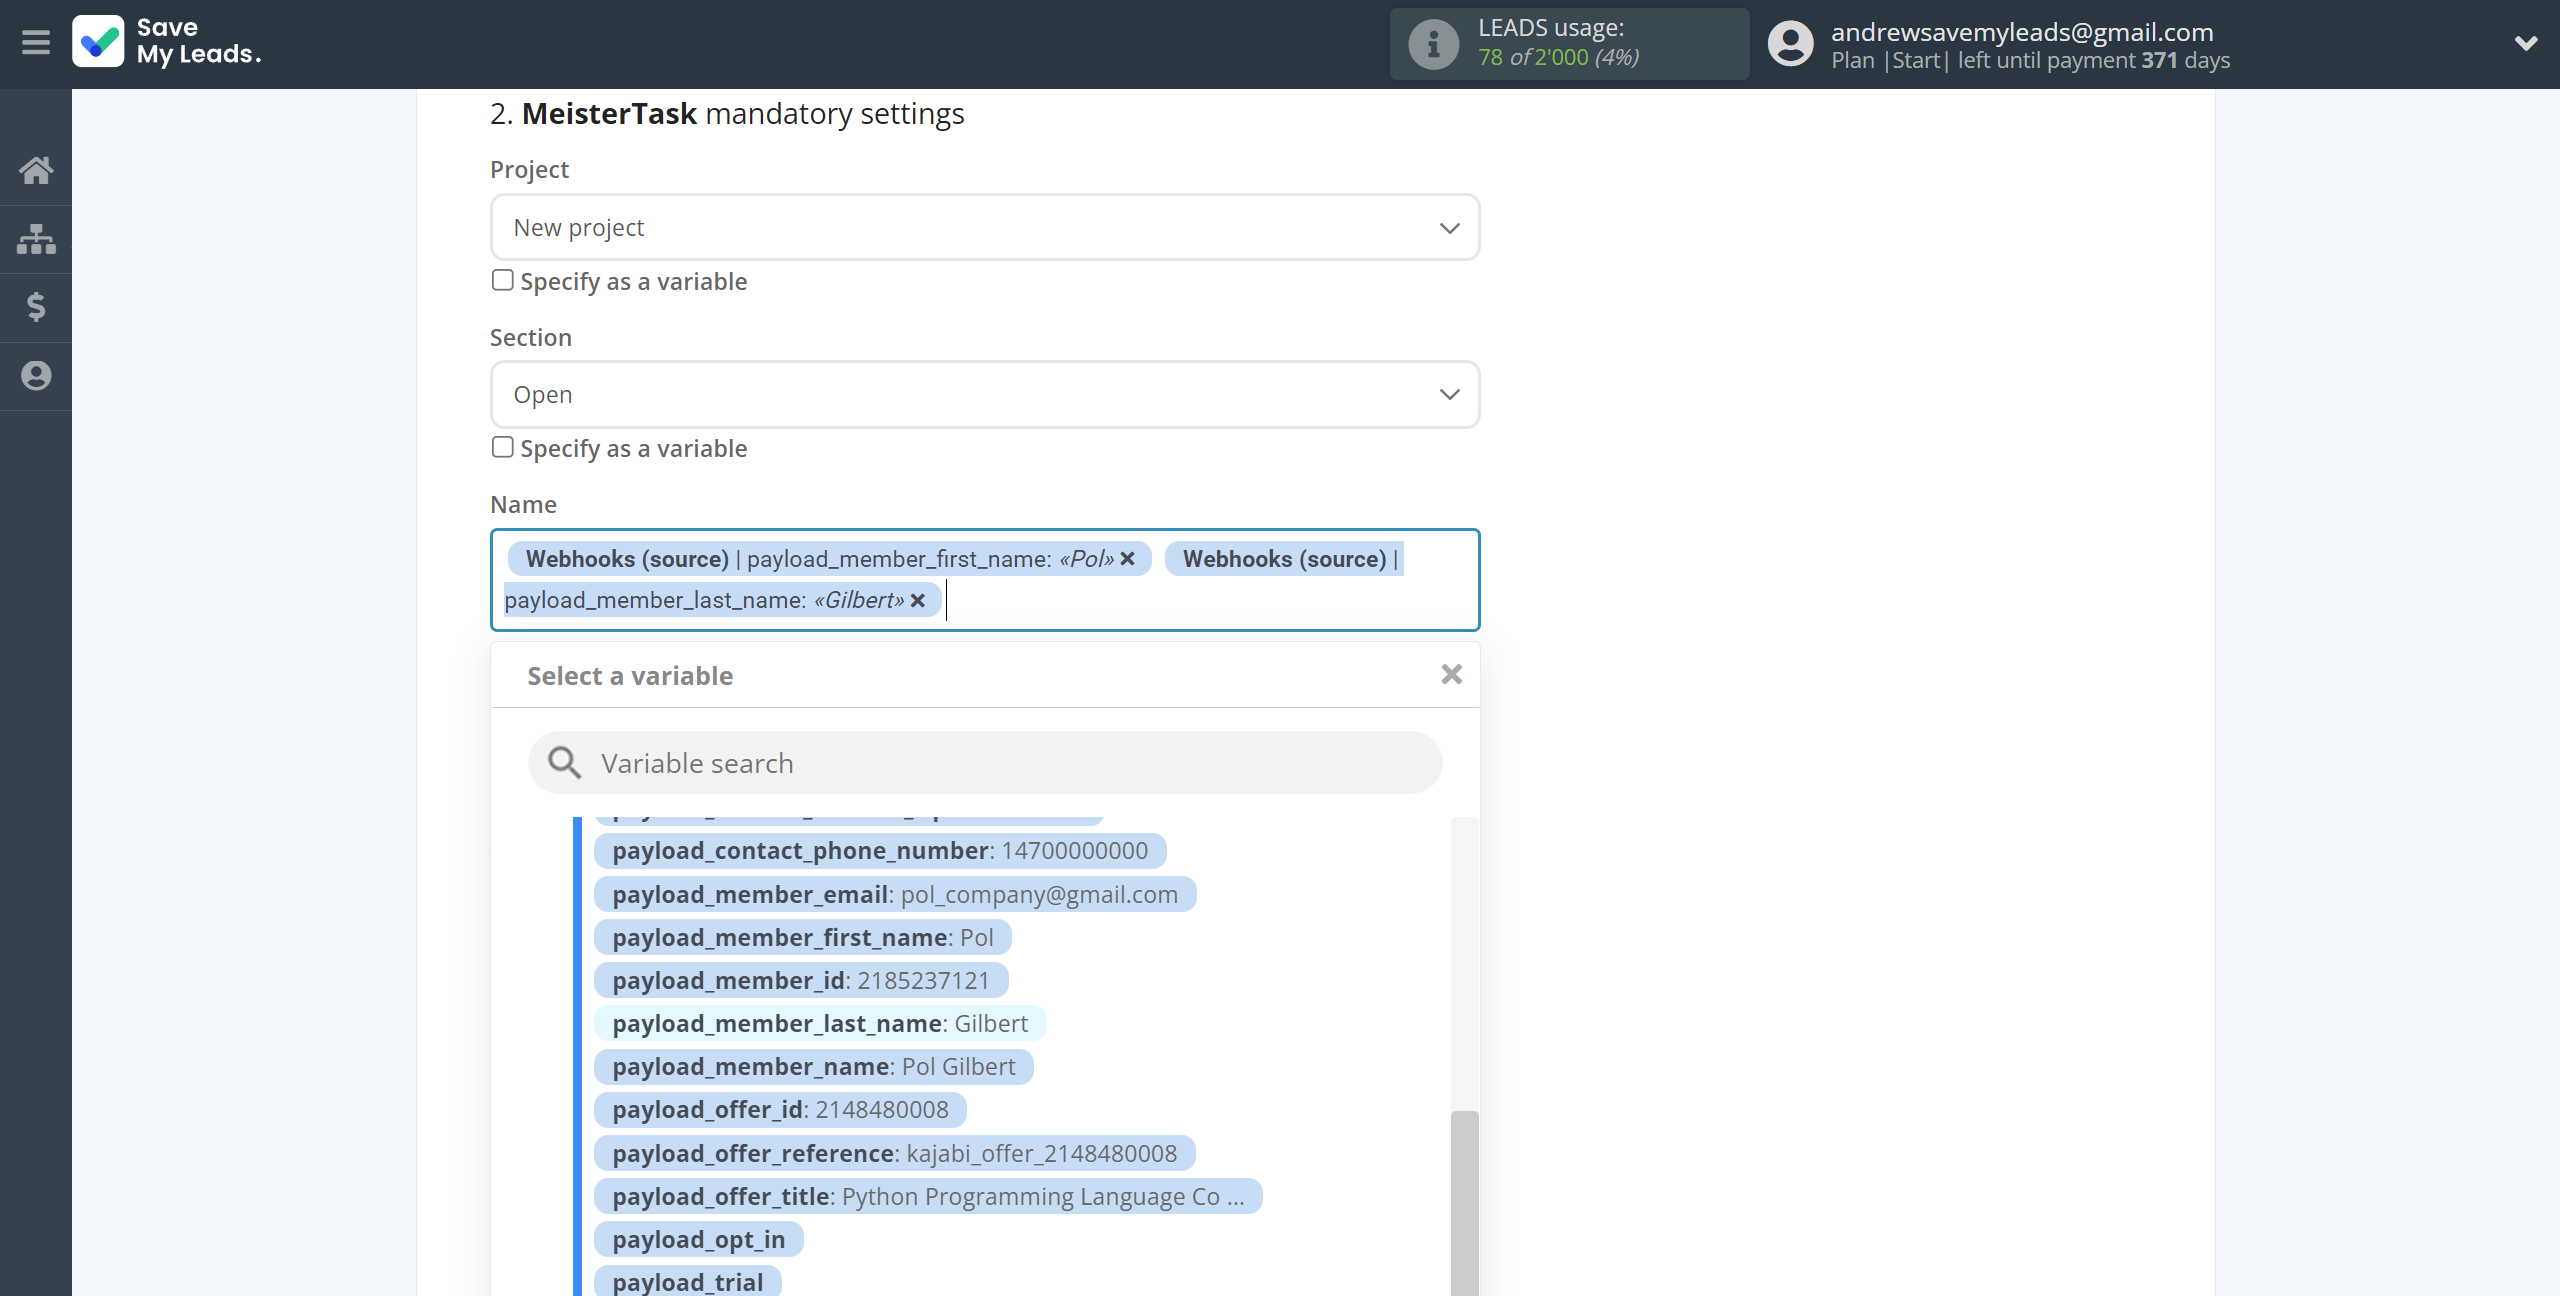Open connections sitemap sidebar icon
Image resolution: width=2560 pixels, height=1296 pixels.
click(x=36, y=239)
